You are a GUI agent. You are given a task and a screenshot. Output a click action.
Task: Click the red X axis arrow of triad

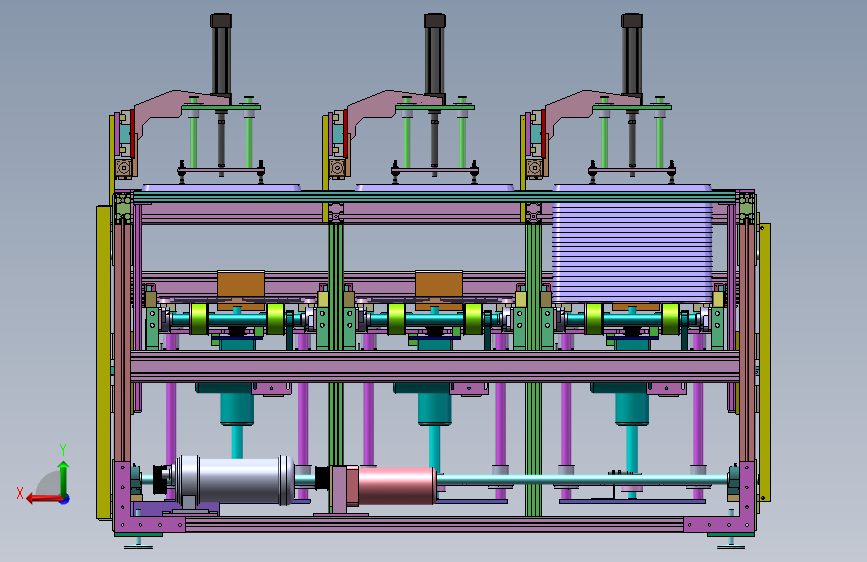[44, 499]
